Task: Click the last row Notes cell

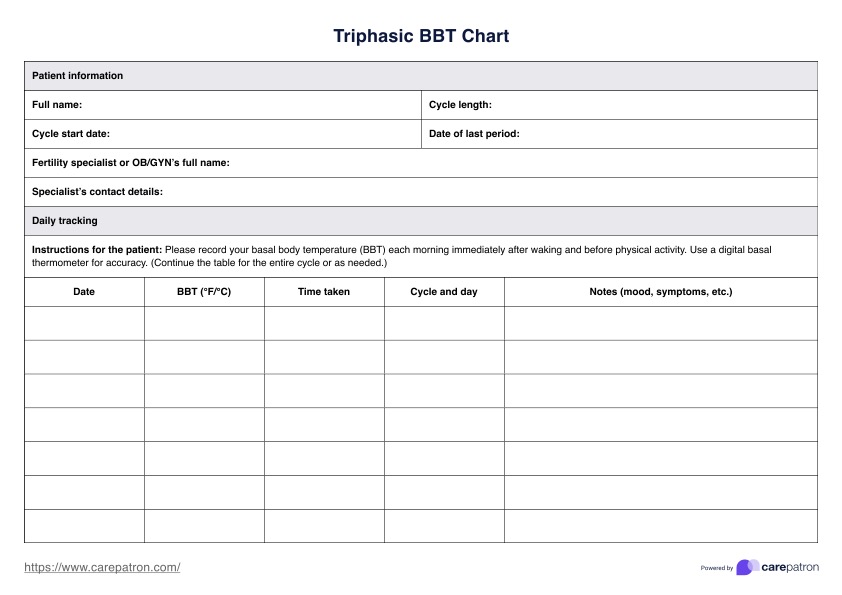Action: (660, 526)
